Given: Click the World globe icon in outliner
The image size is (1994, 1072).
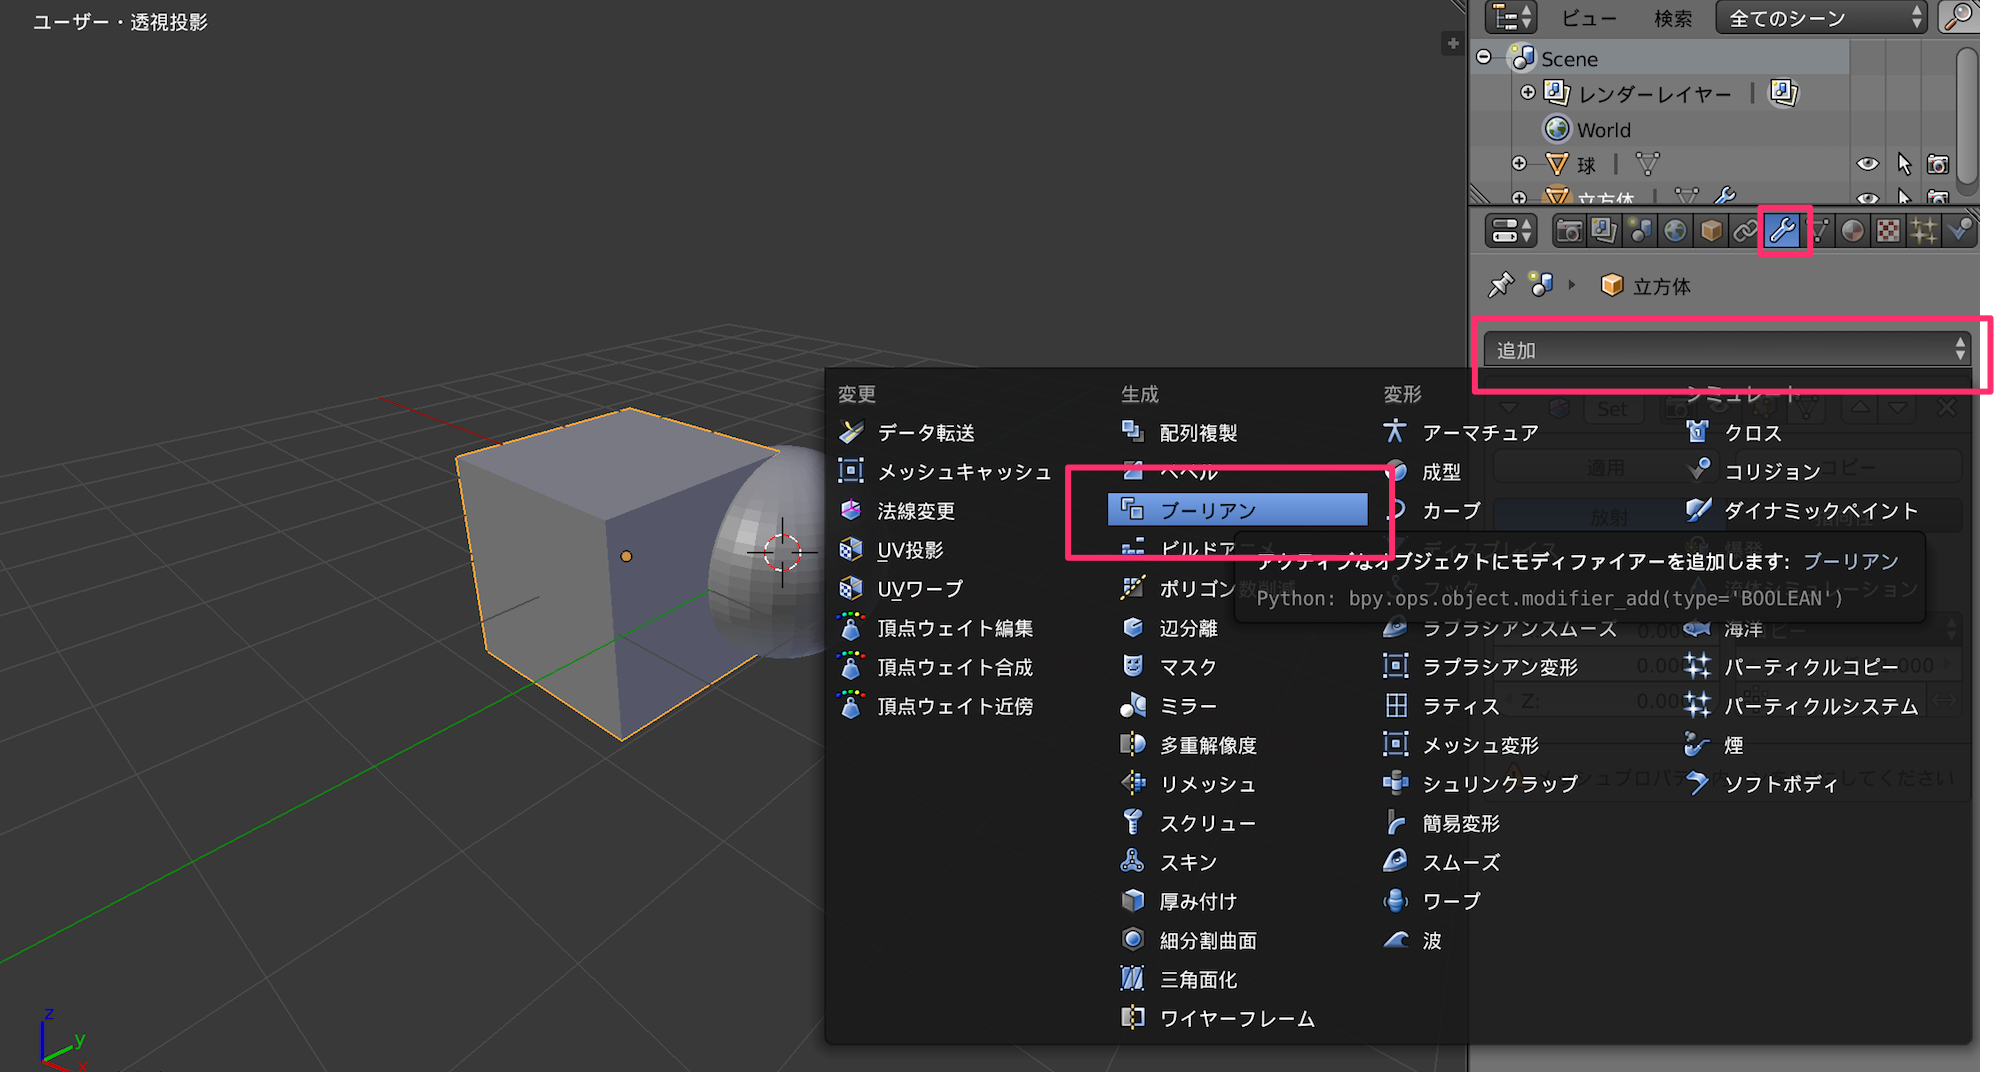Looking at the screenshot, I should (x=1557, y=129).
